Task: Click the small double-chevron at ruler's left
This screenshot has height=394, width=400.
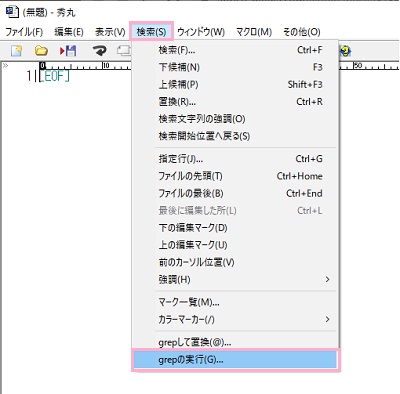Action: pyautogui.click(x=5, y=65)
